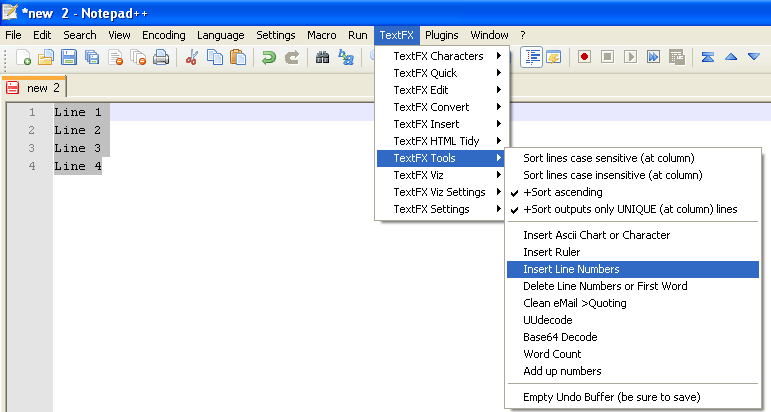Open Find with the binoculars icon
Viewport: 771px width, 412px height.
322,57
